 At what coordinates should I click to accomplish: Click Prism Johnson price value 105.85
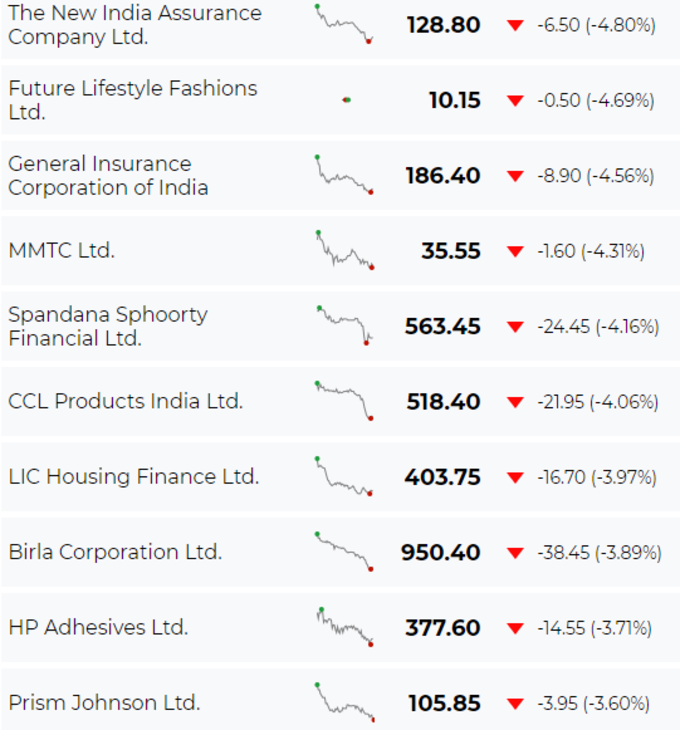pyautogui.click(x=444, y=703)
